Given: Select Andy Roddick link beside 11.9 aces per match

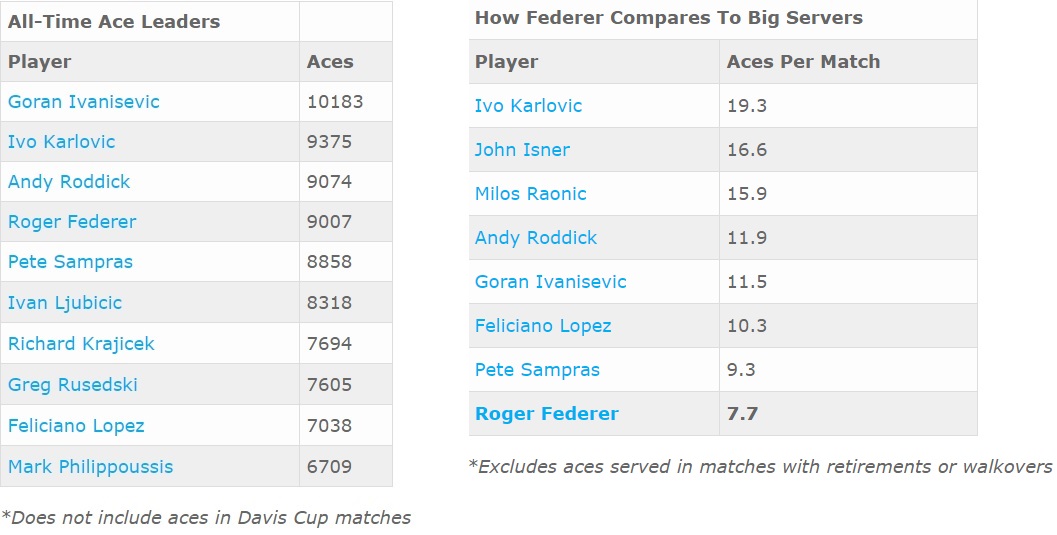Looking at the screenshot, I should 536,238.
